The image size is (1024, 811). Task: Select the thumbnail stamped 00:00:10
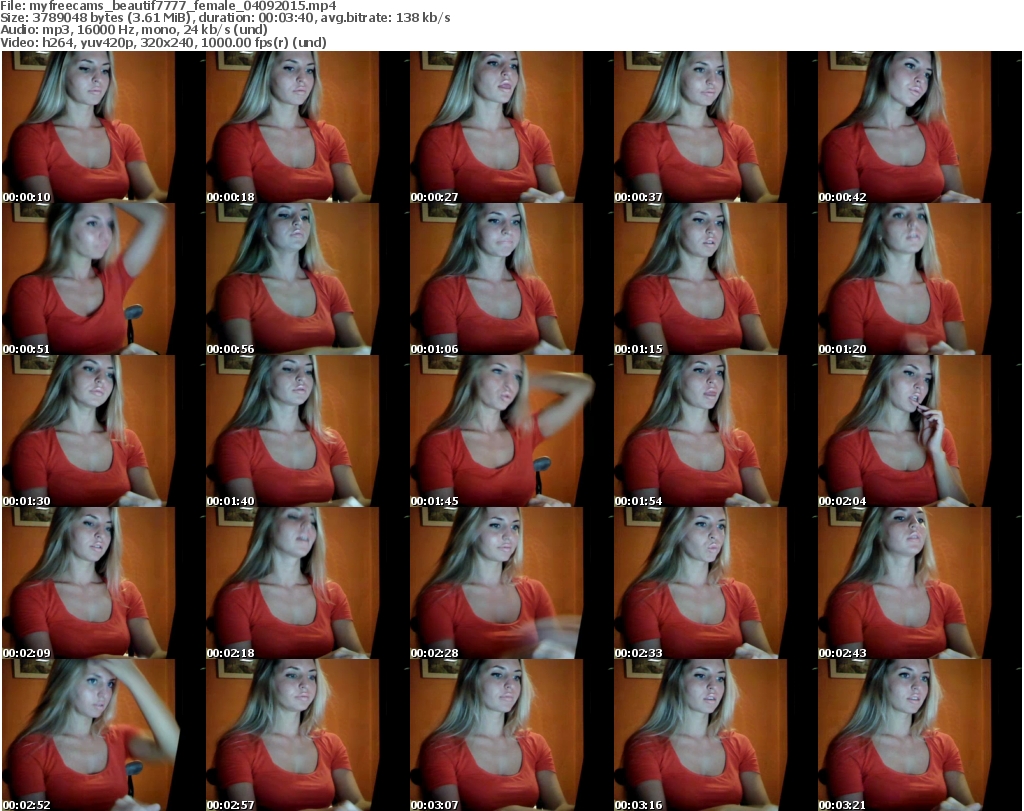103,127
